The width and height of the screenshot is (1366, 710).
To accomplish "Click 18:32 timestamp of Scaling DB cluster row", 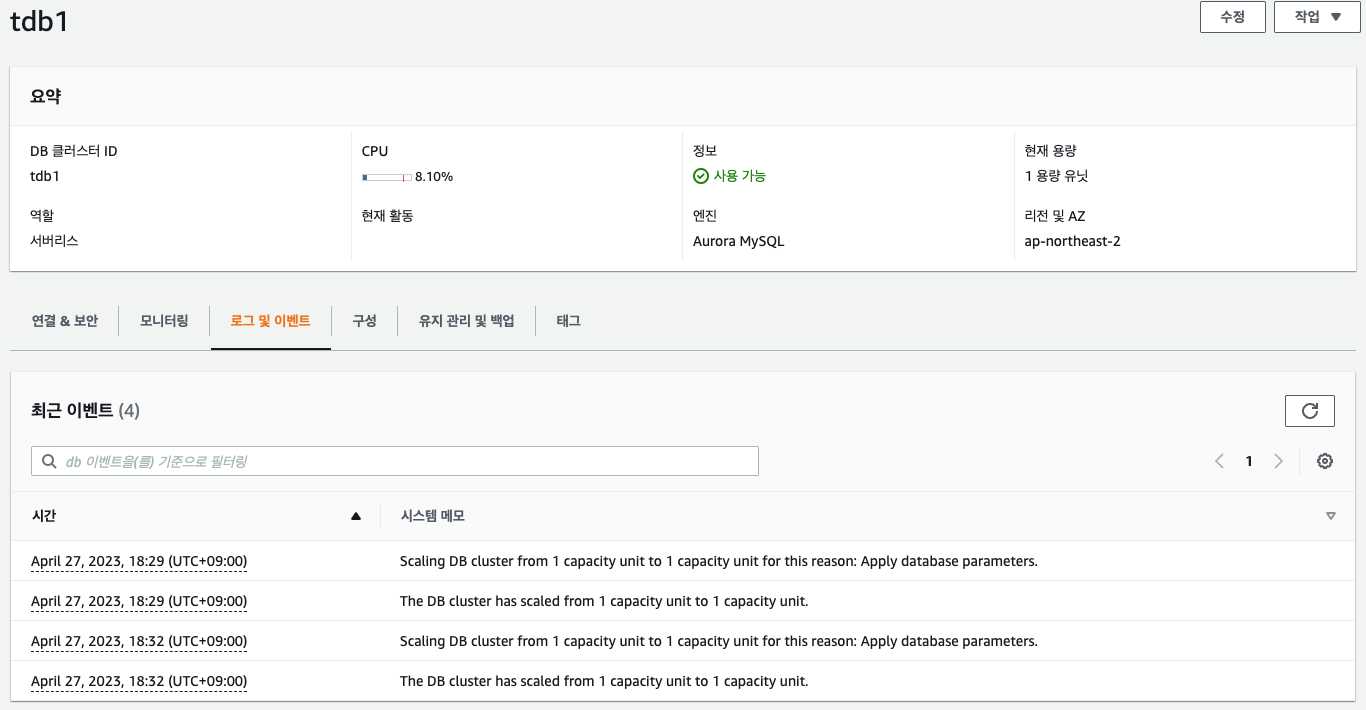I will (x=139, y=641).
